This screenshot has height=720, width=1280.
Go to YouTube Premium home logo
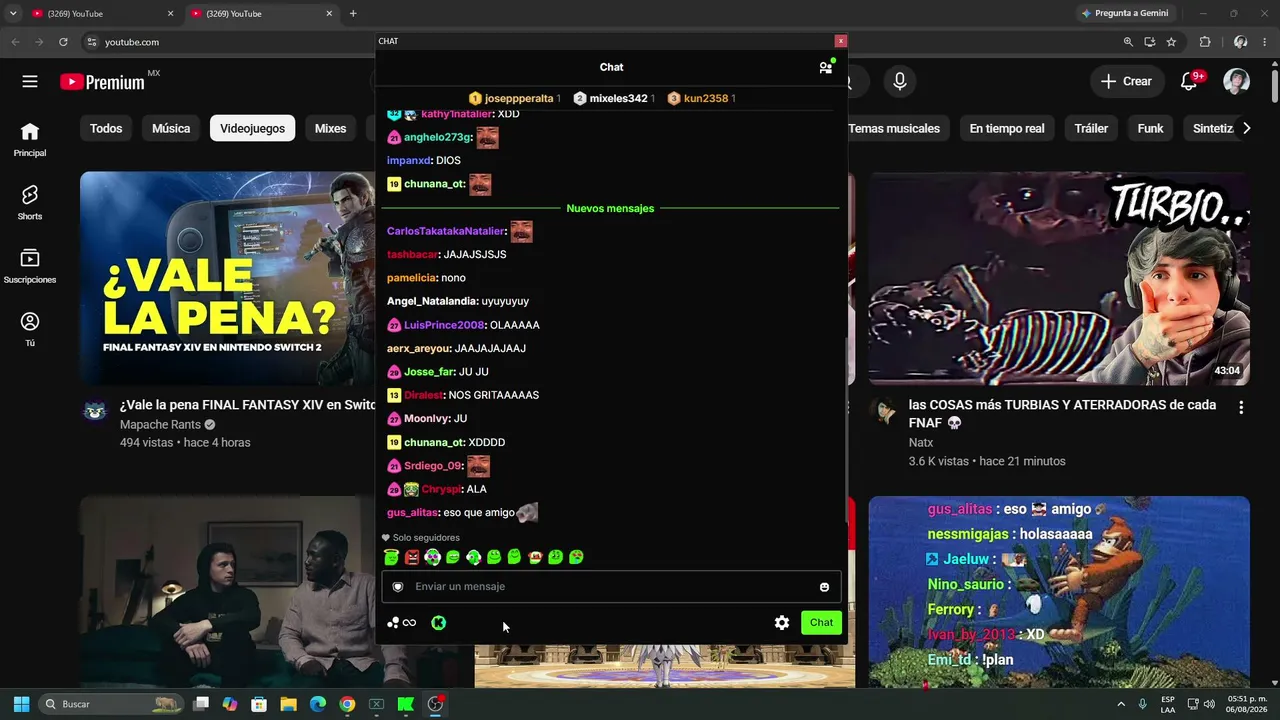[x=102, y=82]
